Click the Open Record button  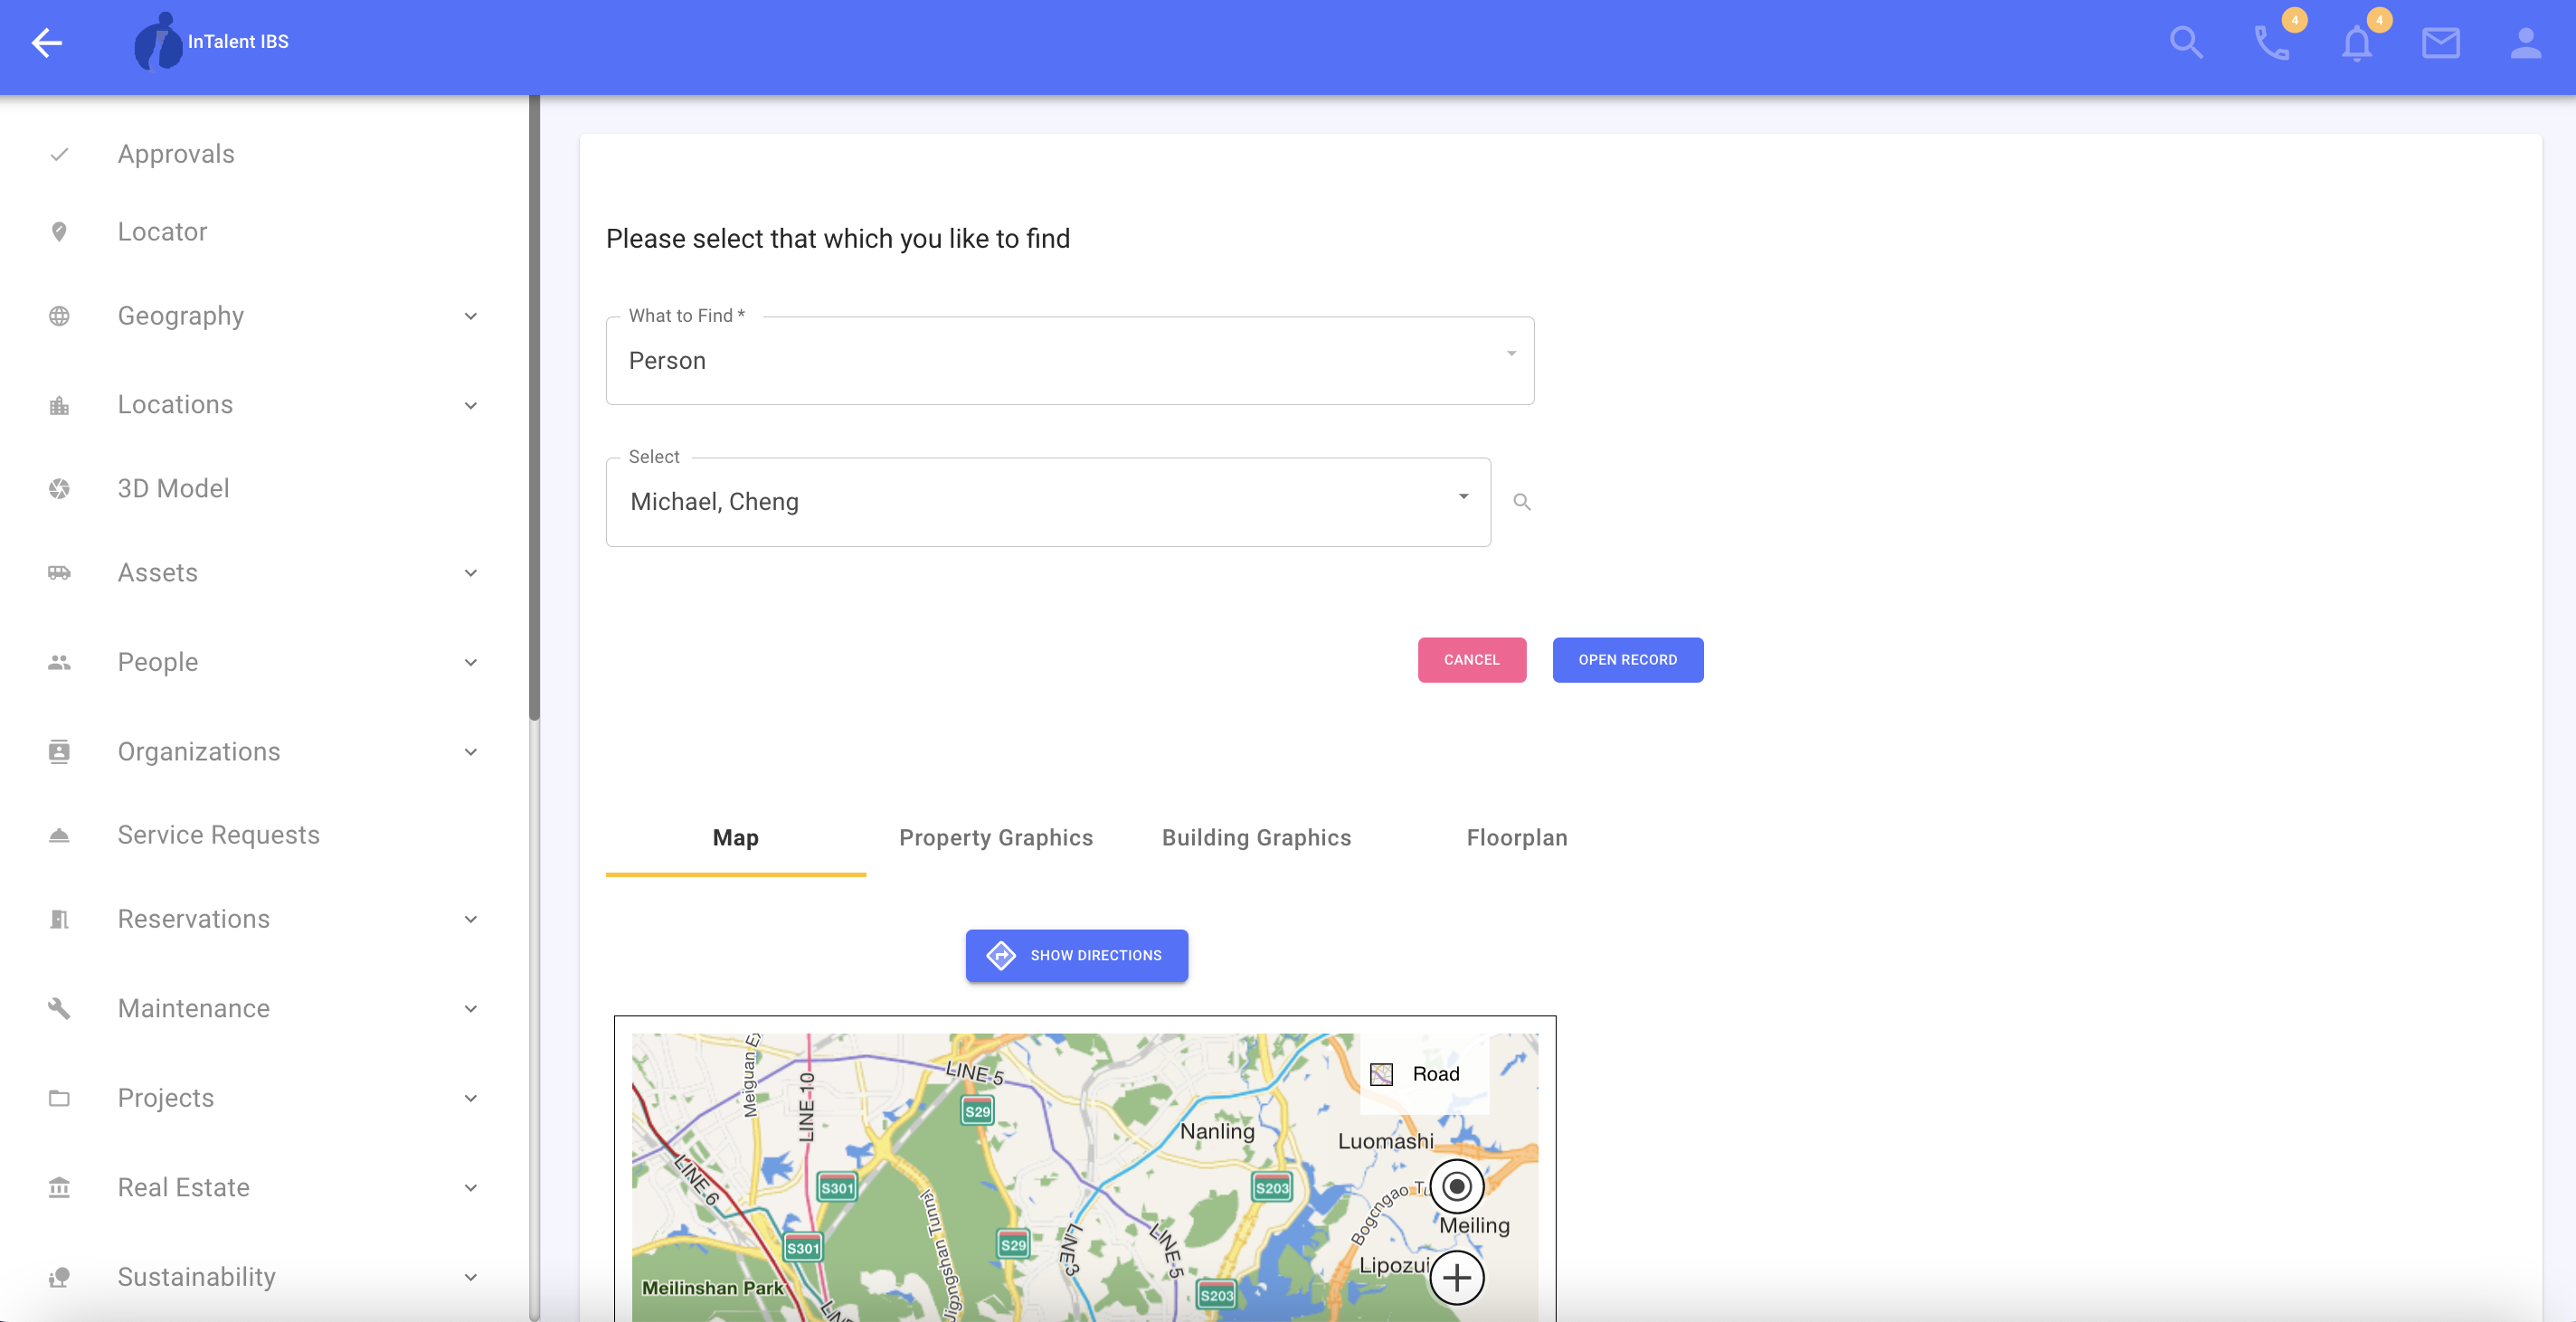(x=1627, y=660)
